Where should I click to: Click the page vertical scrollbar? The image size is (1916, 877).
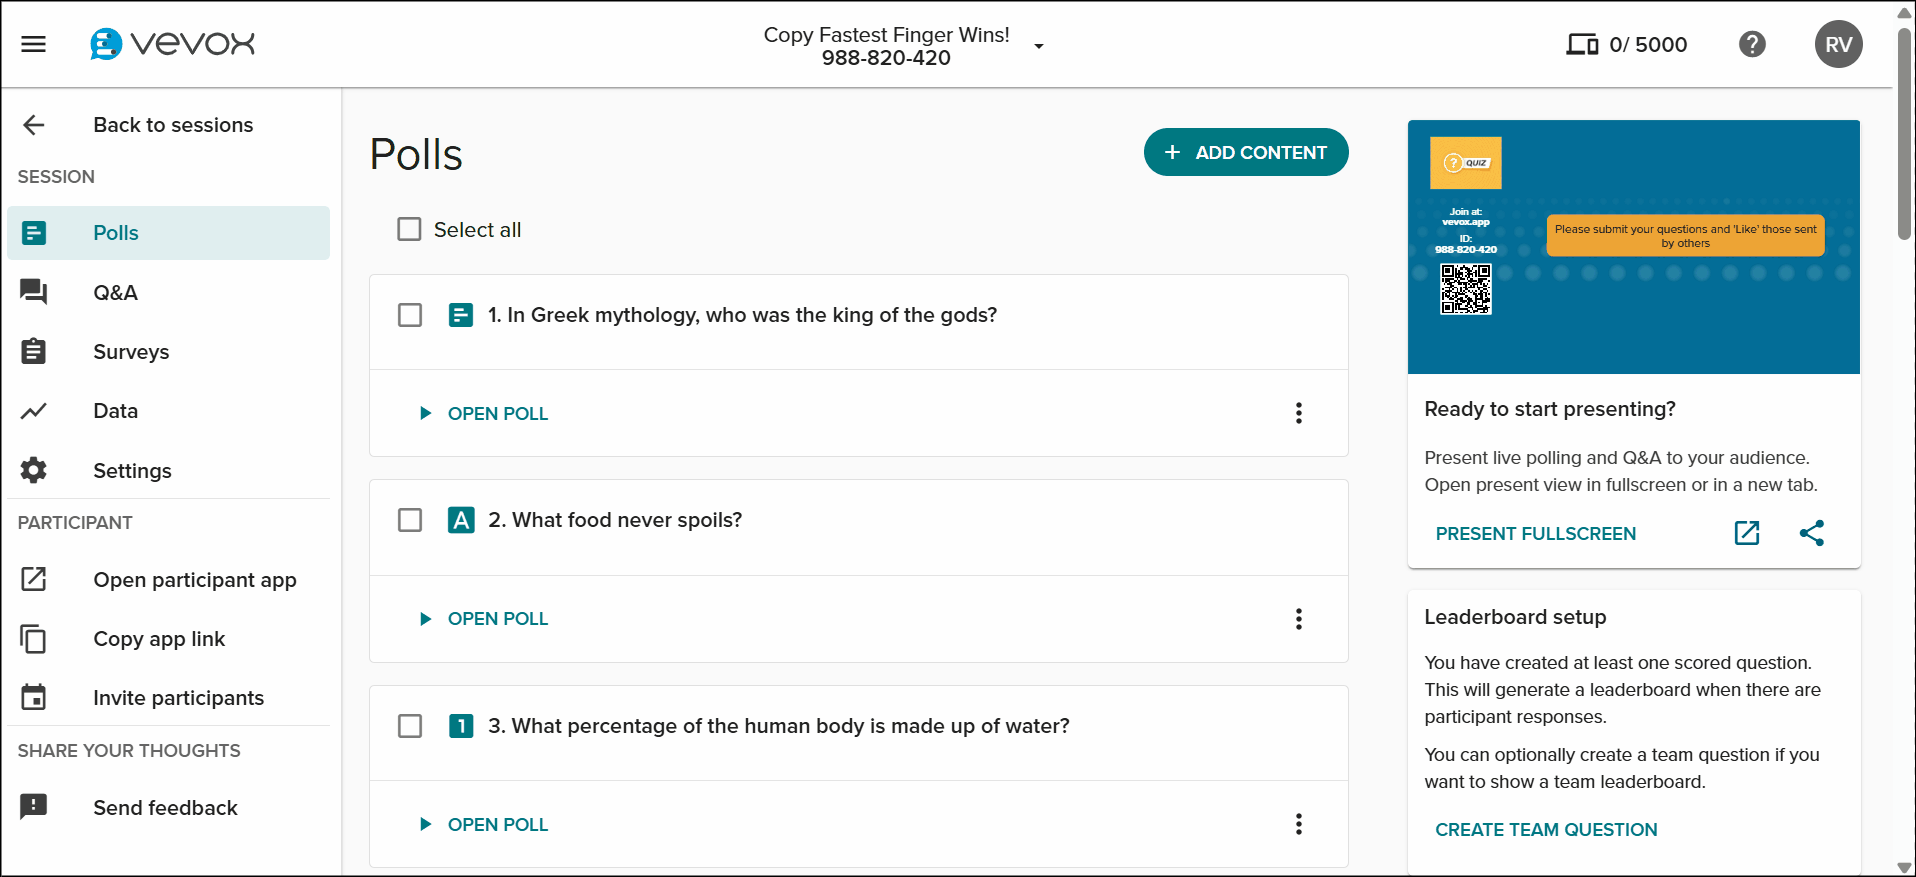[1904, 135]
